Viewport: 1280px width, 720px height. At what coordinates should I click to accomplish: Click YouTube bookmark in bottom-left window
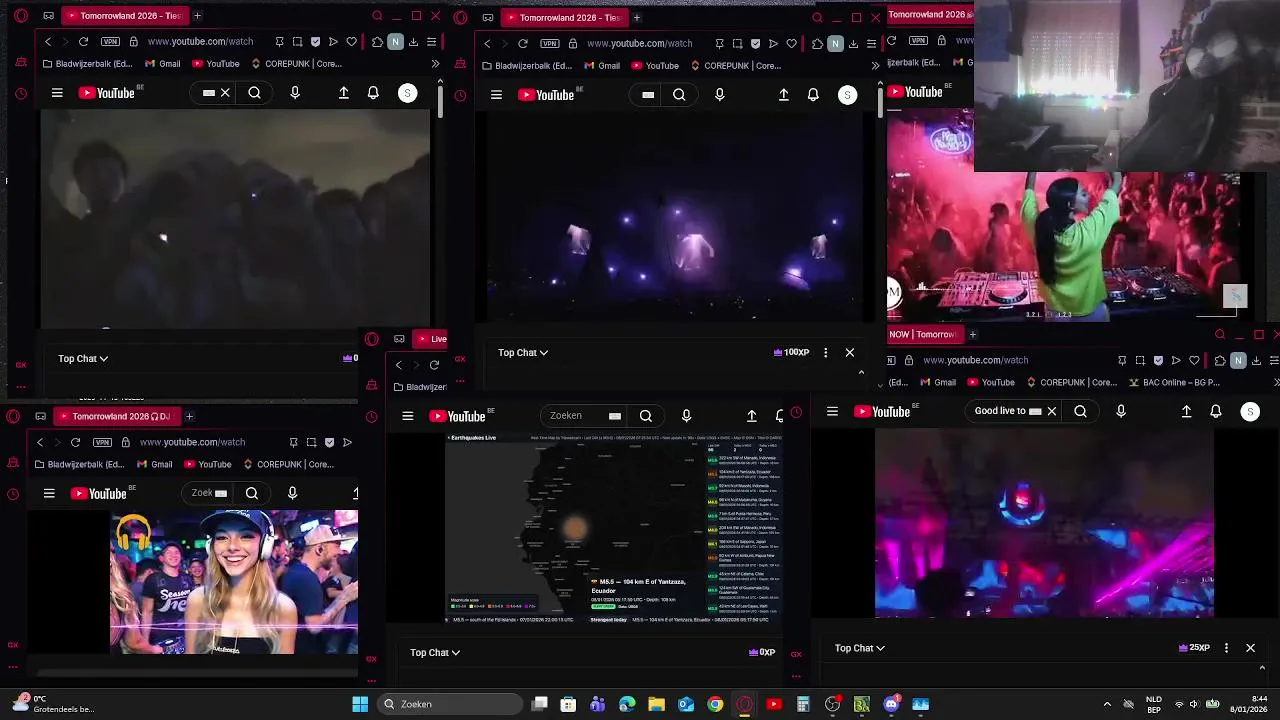click(x=207, y=464)
